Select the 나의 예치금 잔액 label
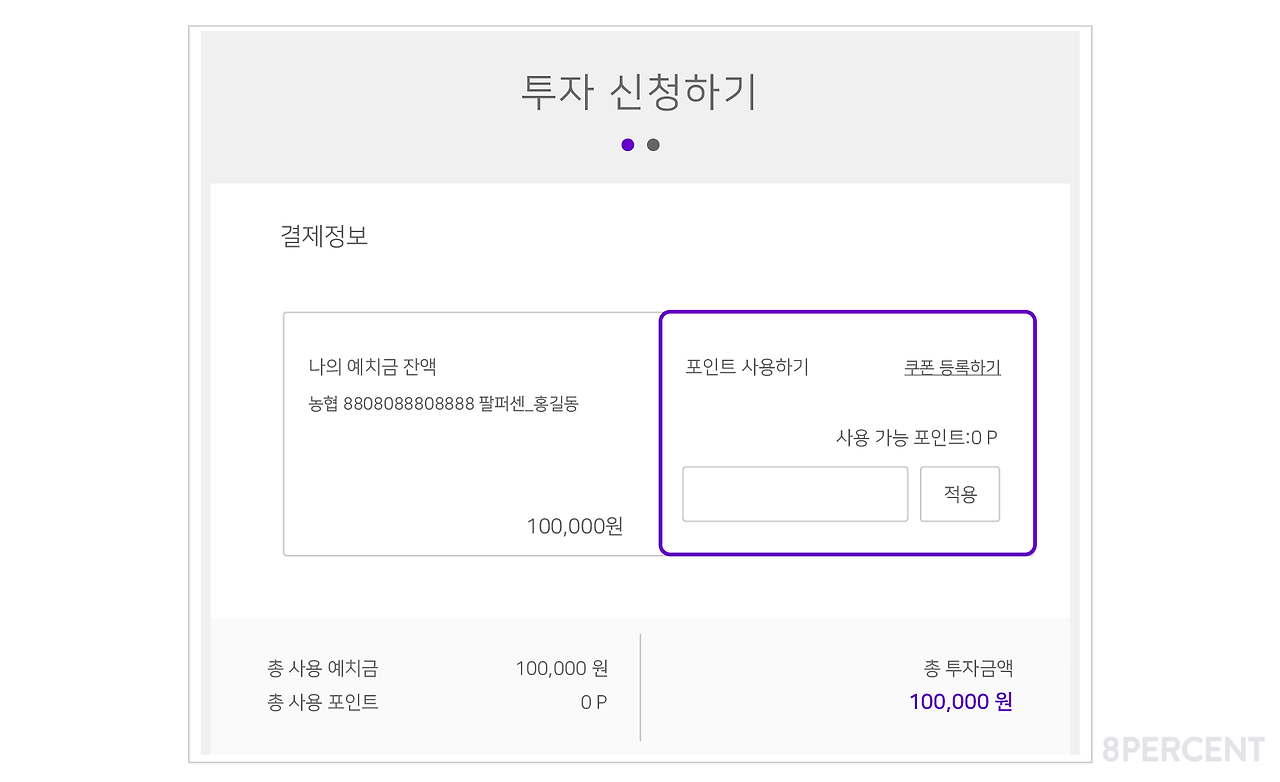 coord(372,367)
